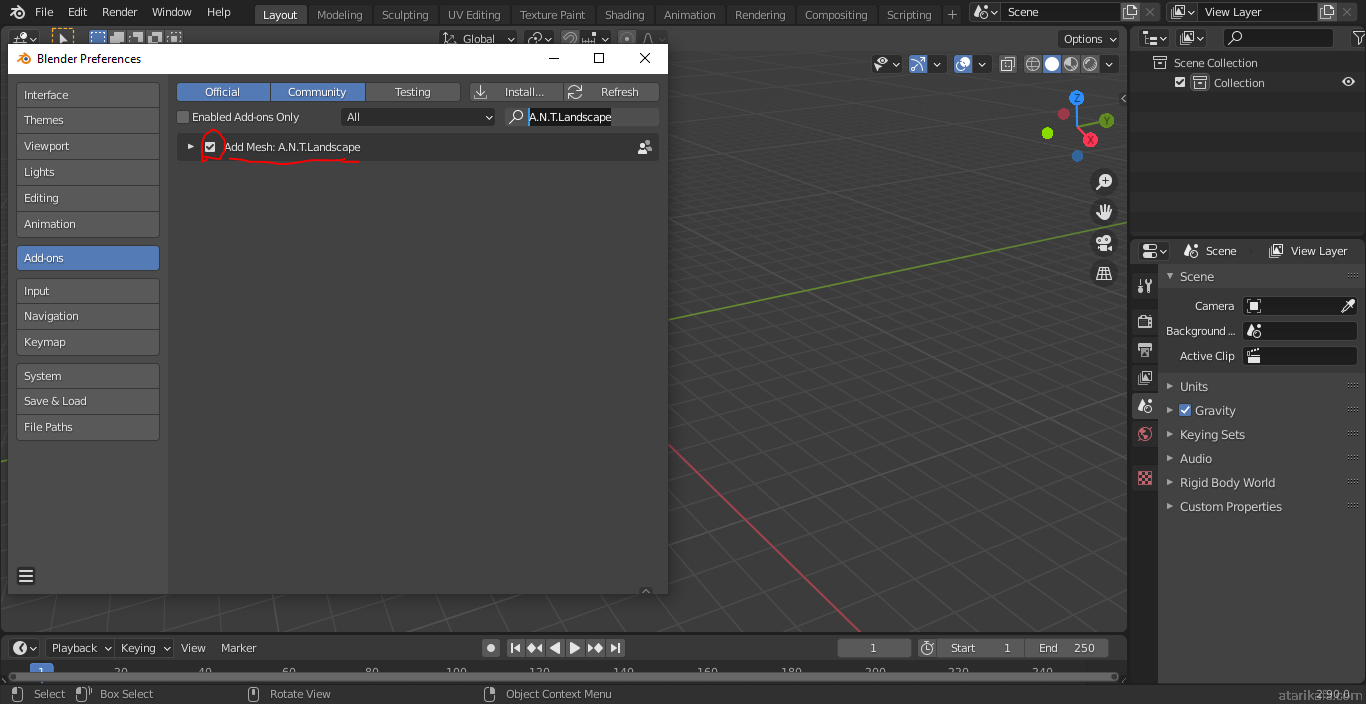
Task: Open the Render properties tab
Action: click(1145, 322)
